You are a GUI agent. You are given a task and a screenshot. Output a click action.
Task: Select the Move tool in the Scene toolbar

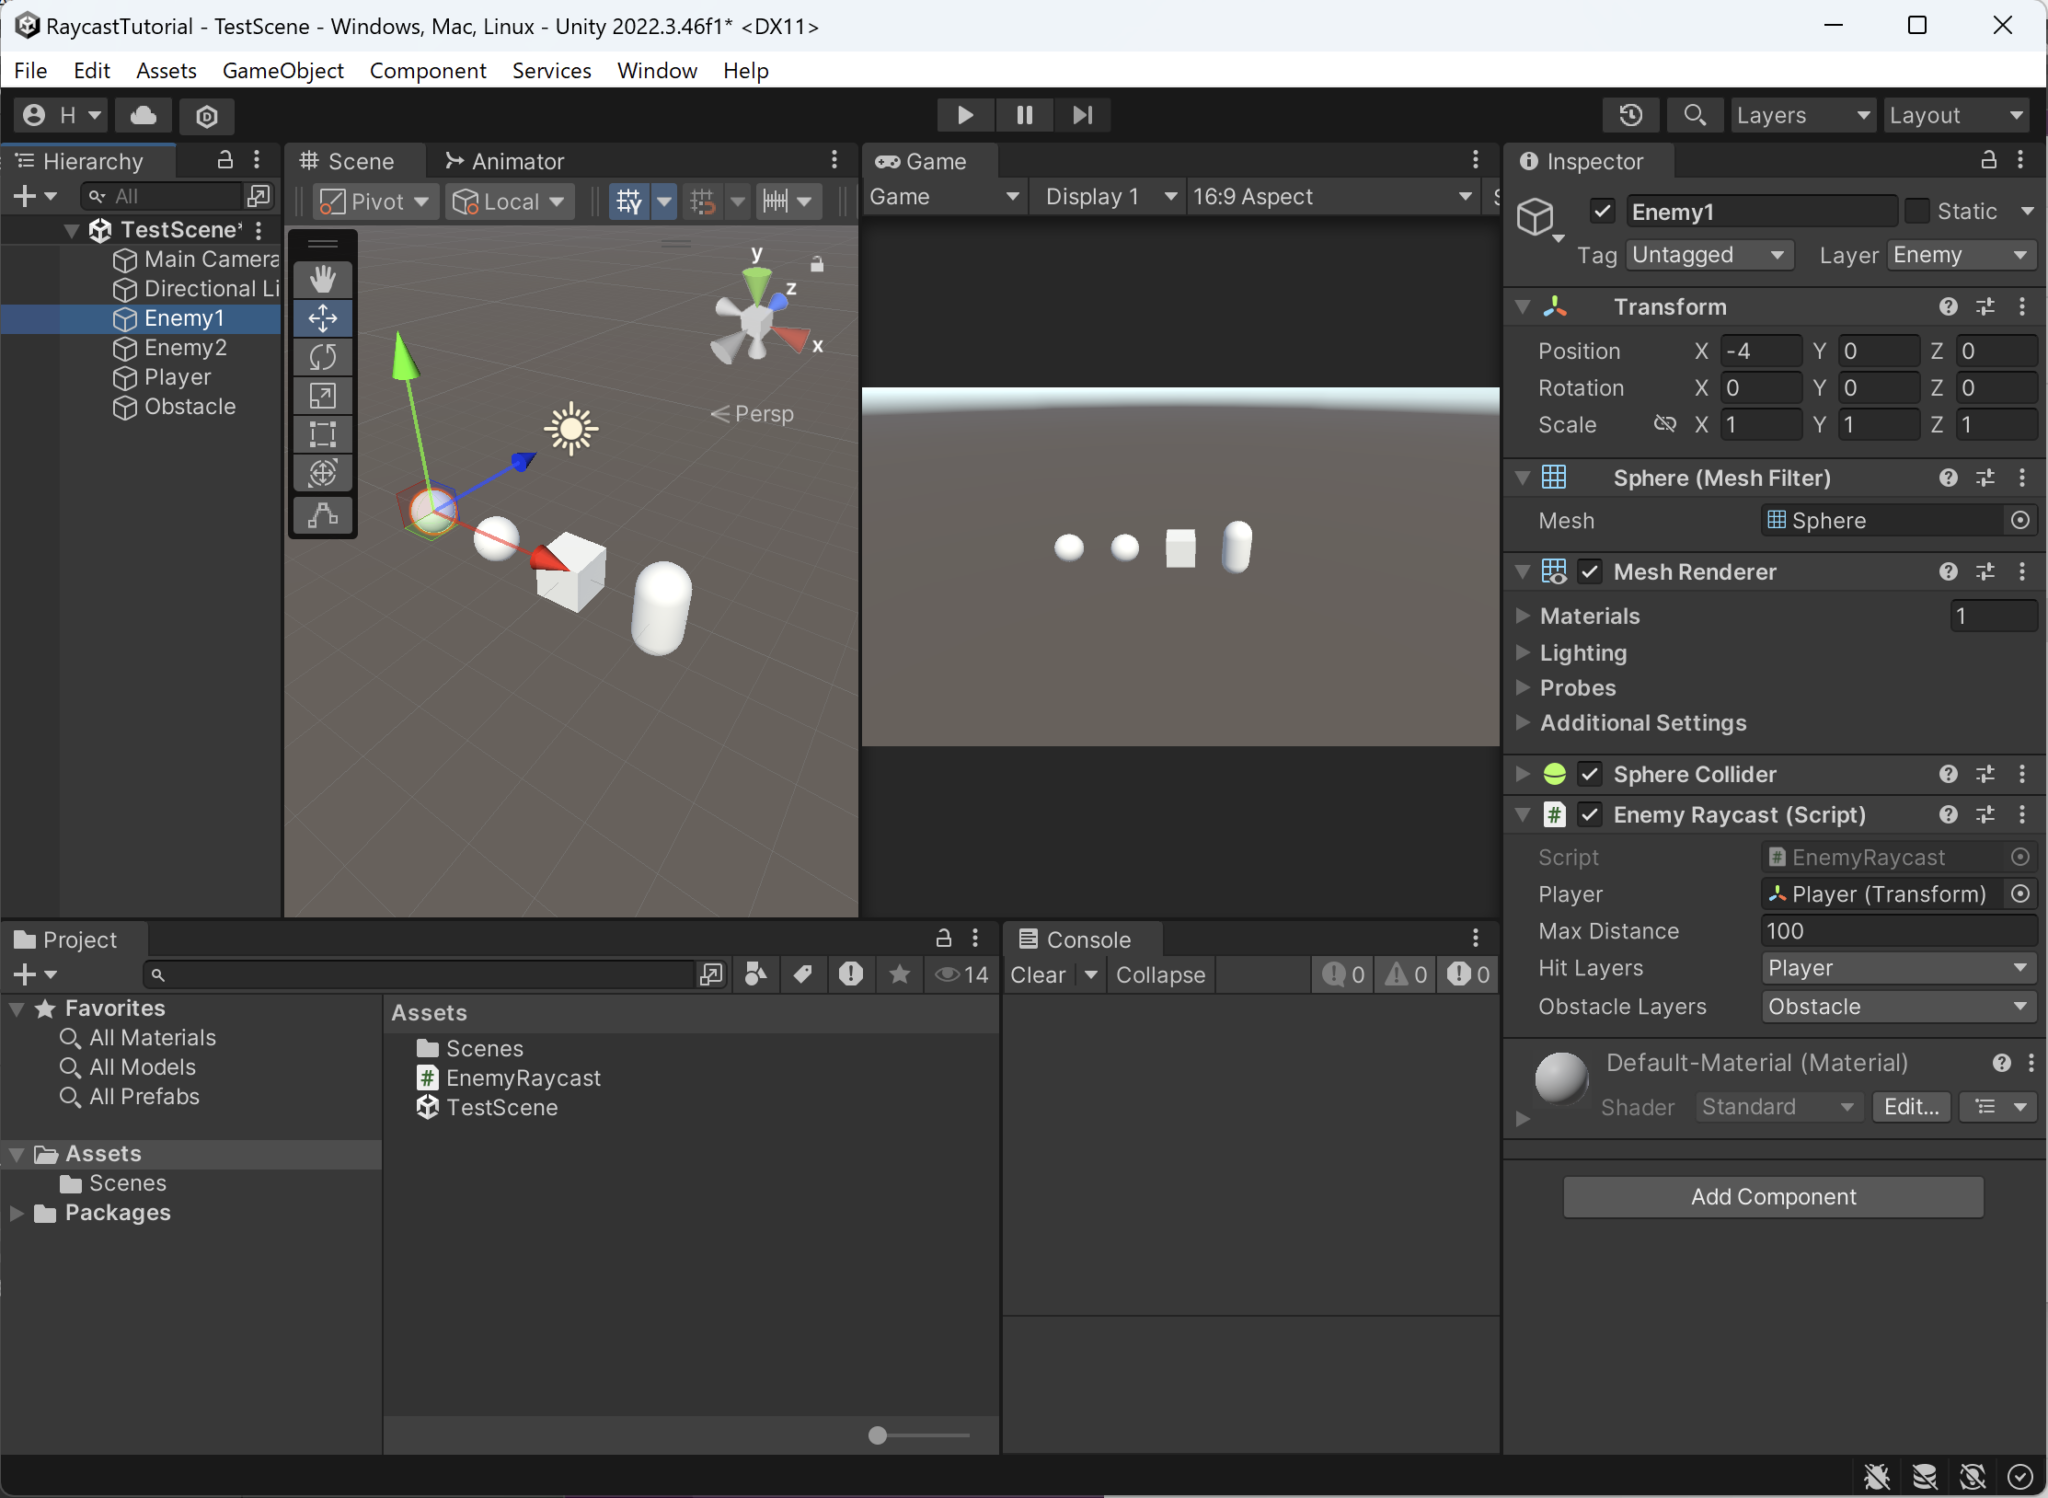pyautogui.click(x=322, y=318)
